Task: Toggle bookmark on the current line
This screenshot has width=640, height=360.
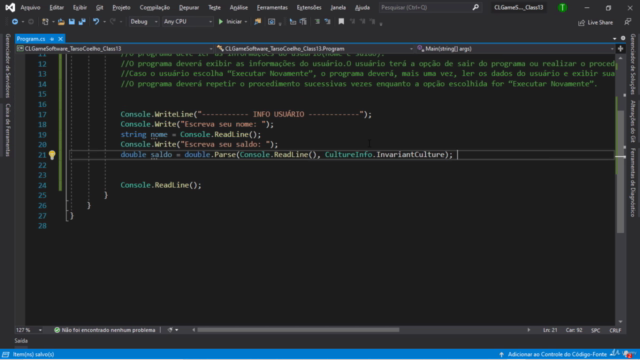Action: pos(341,22)
